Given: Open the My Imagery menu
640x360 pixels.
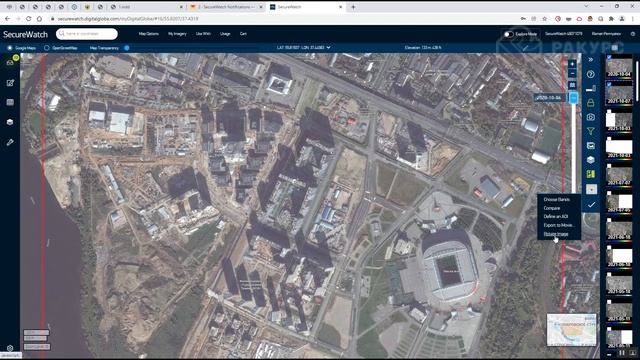Looking at the screenshot, I should point(177,34).
